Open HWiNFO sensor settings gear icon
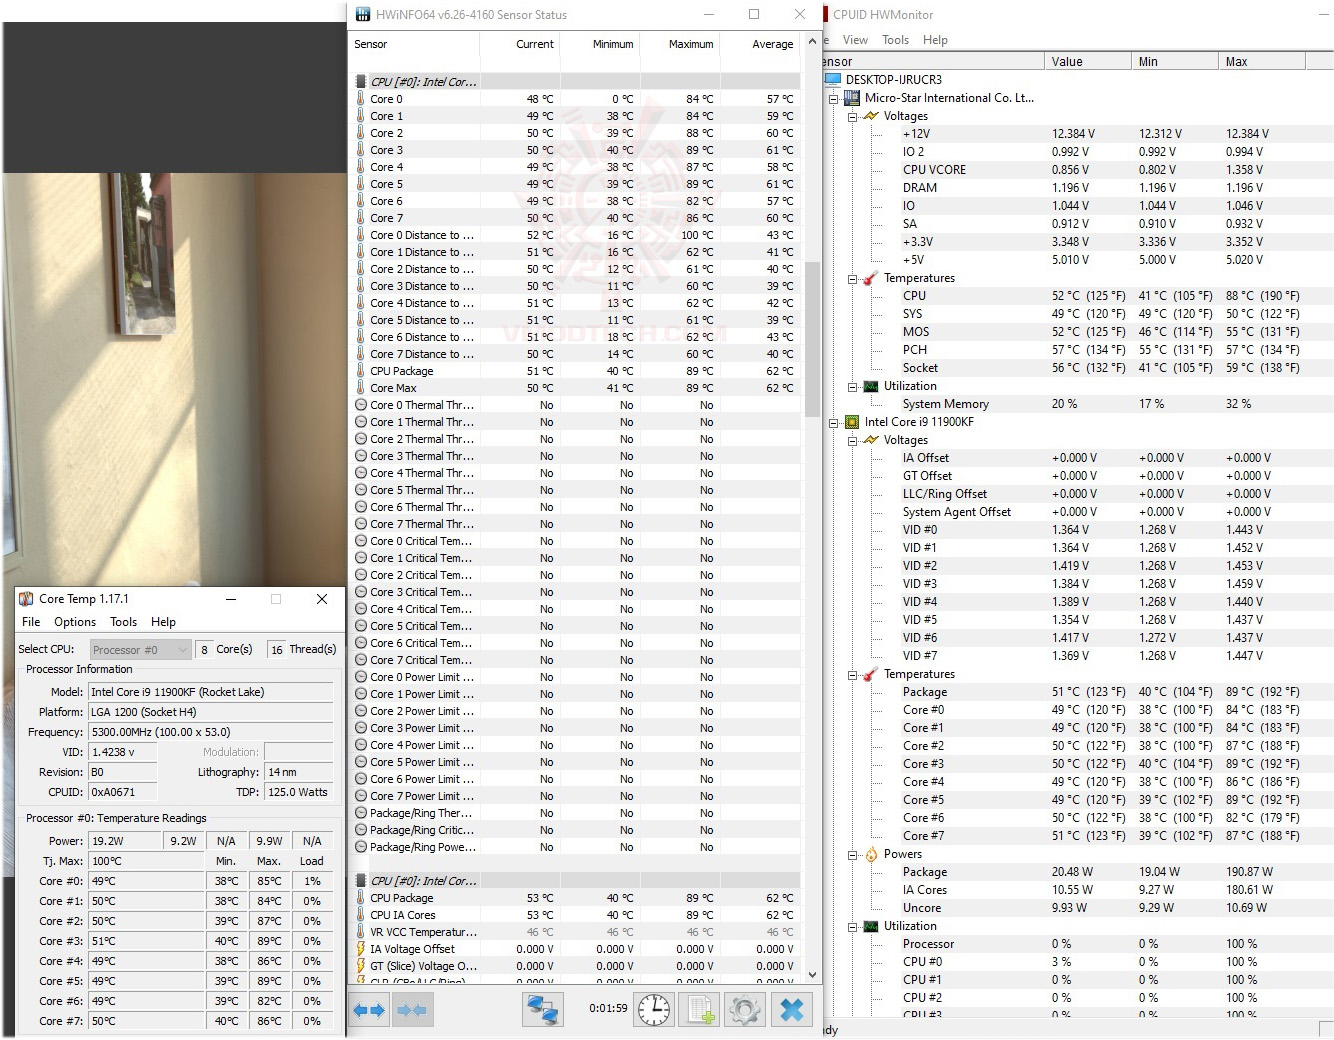Image resolution: width=1334 pixels, height=1040 pixels. [745, 1010]
